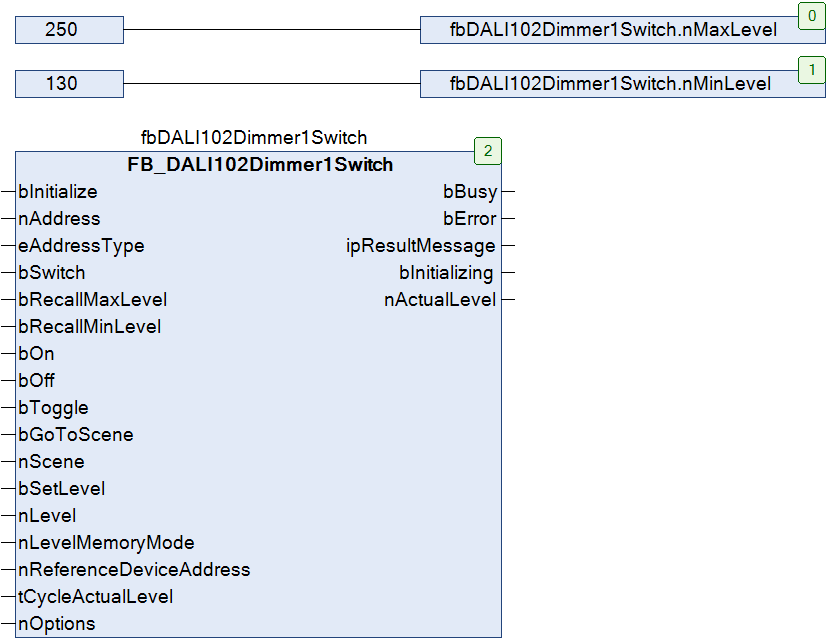Select the nActualLevel output pin
This screenshot has height=639, width=828.
(x=440, y=299)
